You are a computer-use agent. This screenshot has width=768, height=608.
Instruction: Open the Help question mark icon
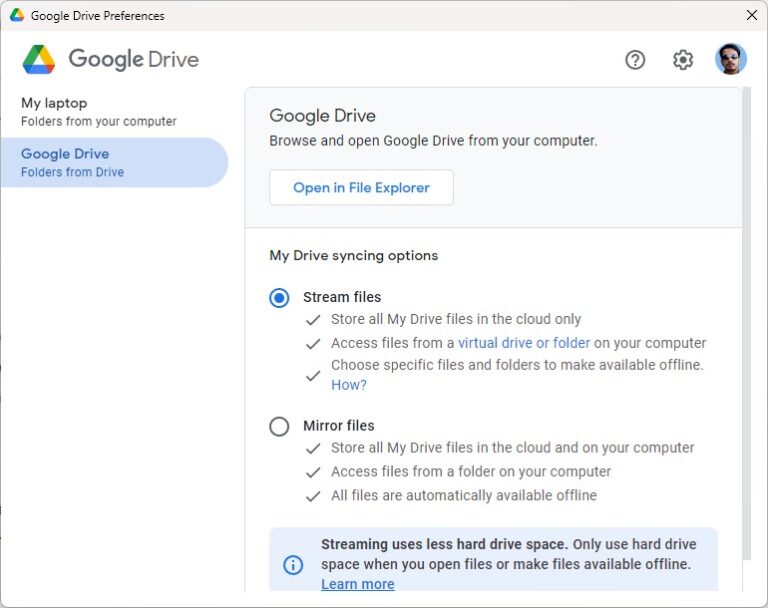635,60
